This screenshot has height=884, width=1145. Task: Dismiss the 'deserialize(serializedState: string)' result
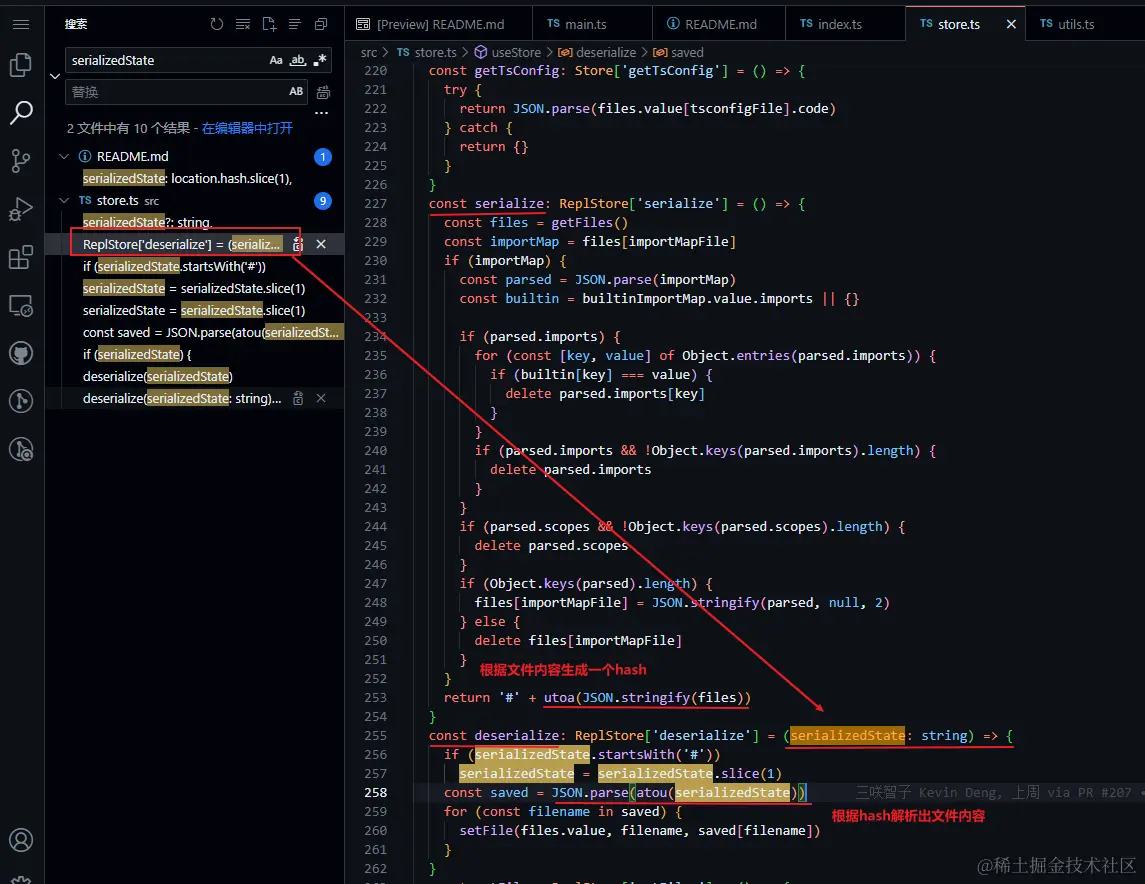coord(321,399)
